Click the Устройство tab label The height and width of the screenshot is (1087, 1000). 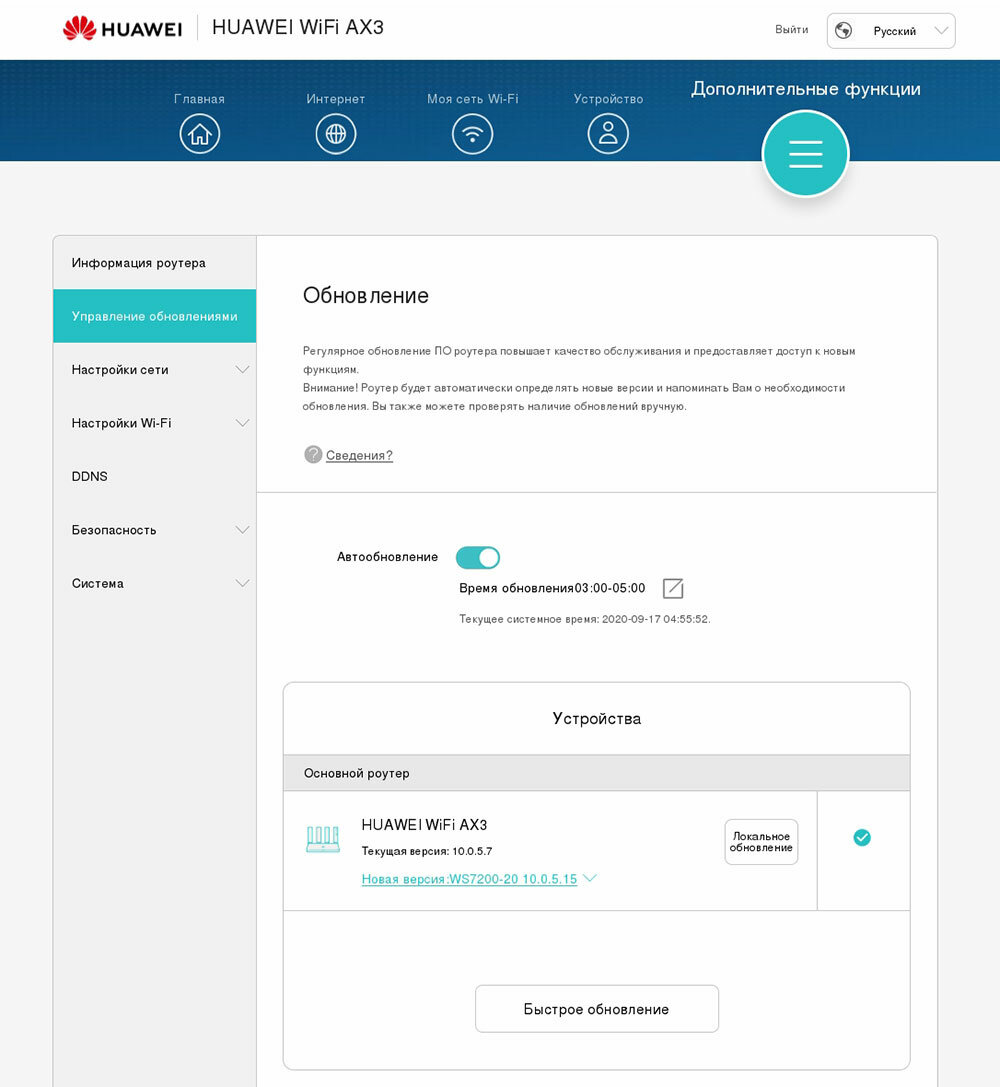(x=608, y=98)
